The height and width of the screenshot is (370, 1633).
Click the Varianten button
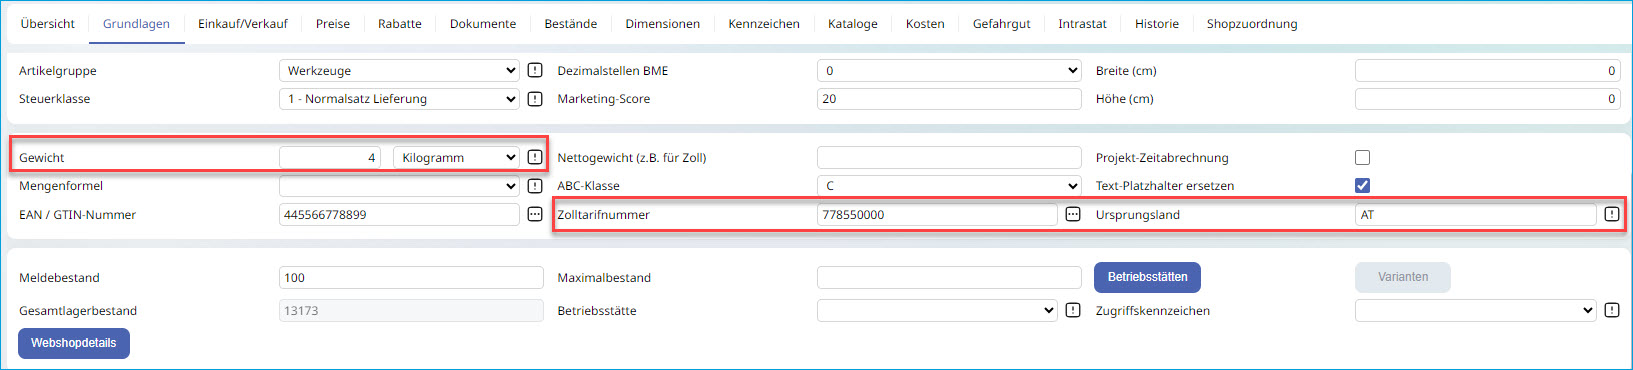click(x=1403, y=277)
